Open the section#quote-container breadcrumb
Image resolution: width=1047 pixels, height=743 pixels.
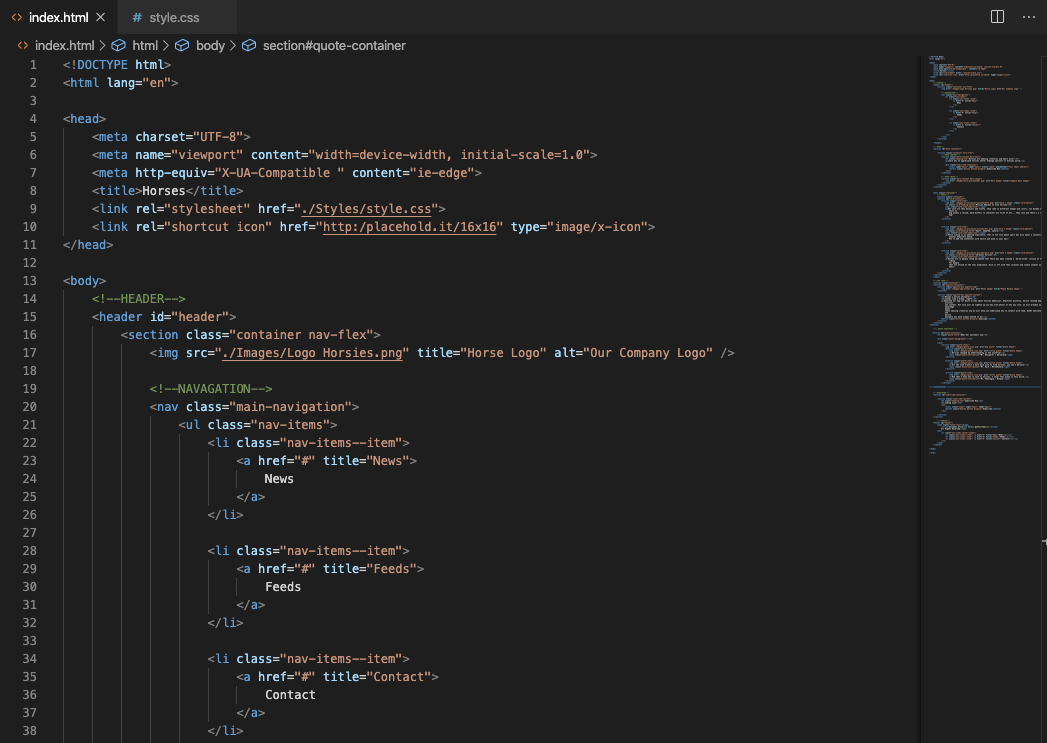click(334, 45)
